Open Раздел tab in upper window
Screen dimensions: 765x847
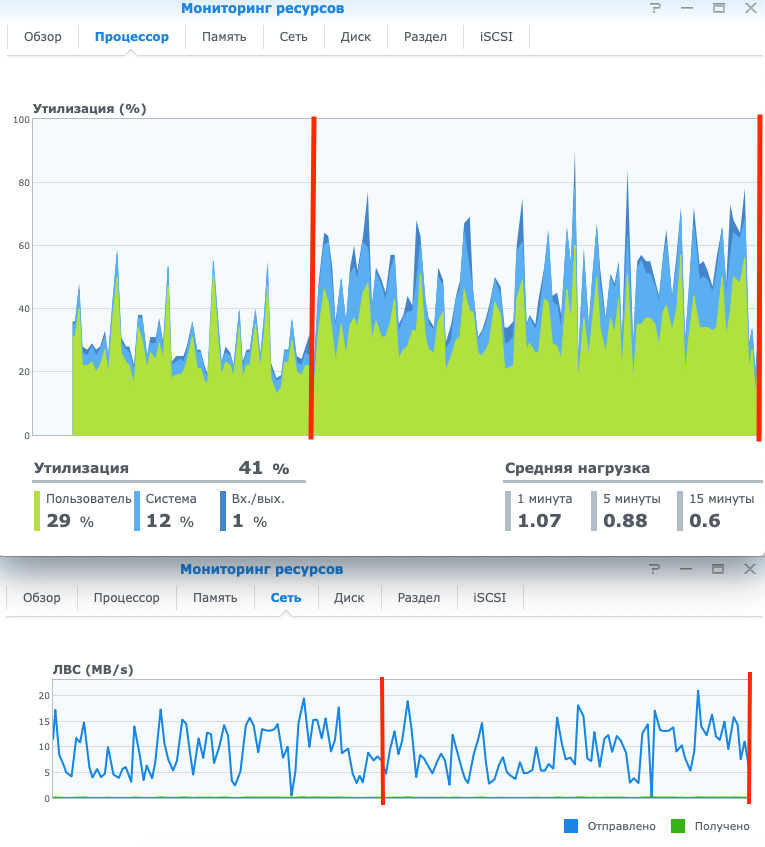point(425,37)
